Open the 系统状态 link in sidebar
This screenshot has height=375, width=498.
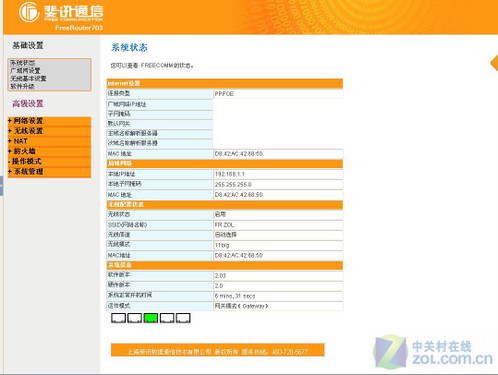pyautogui.click(x=22, y=63)
